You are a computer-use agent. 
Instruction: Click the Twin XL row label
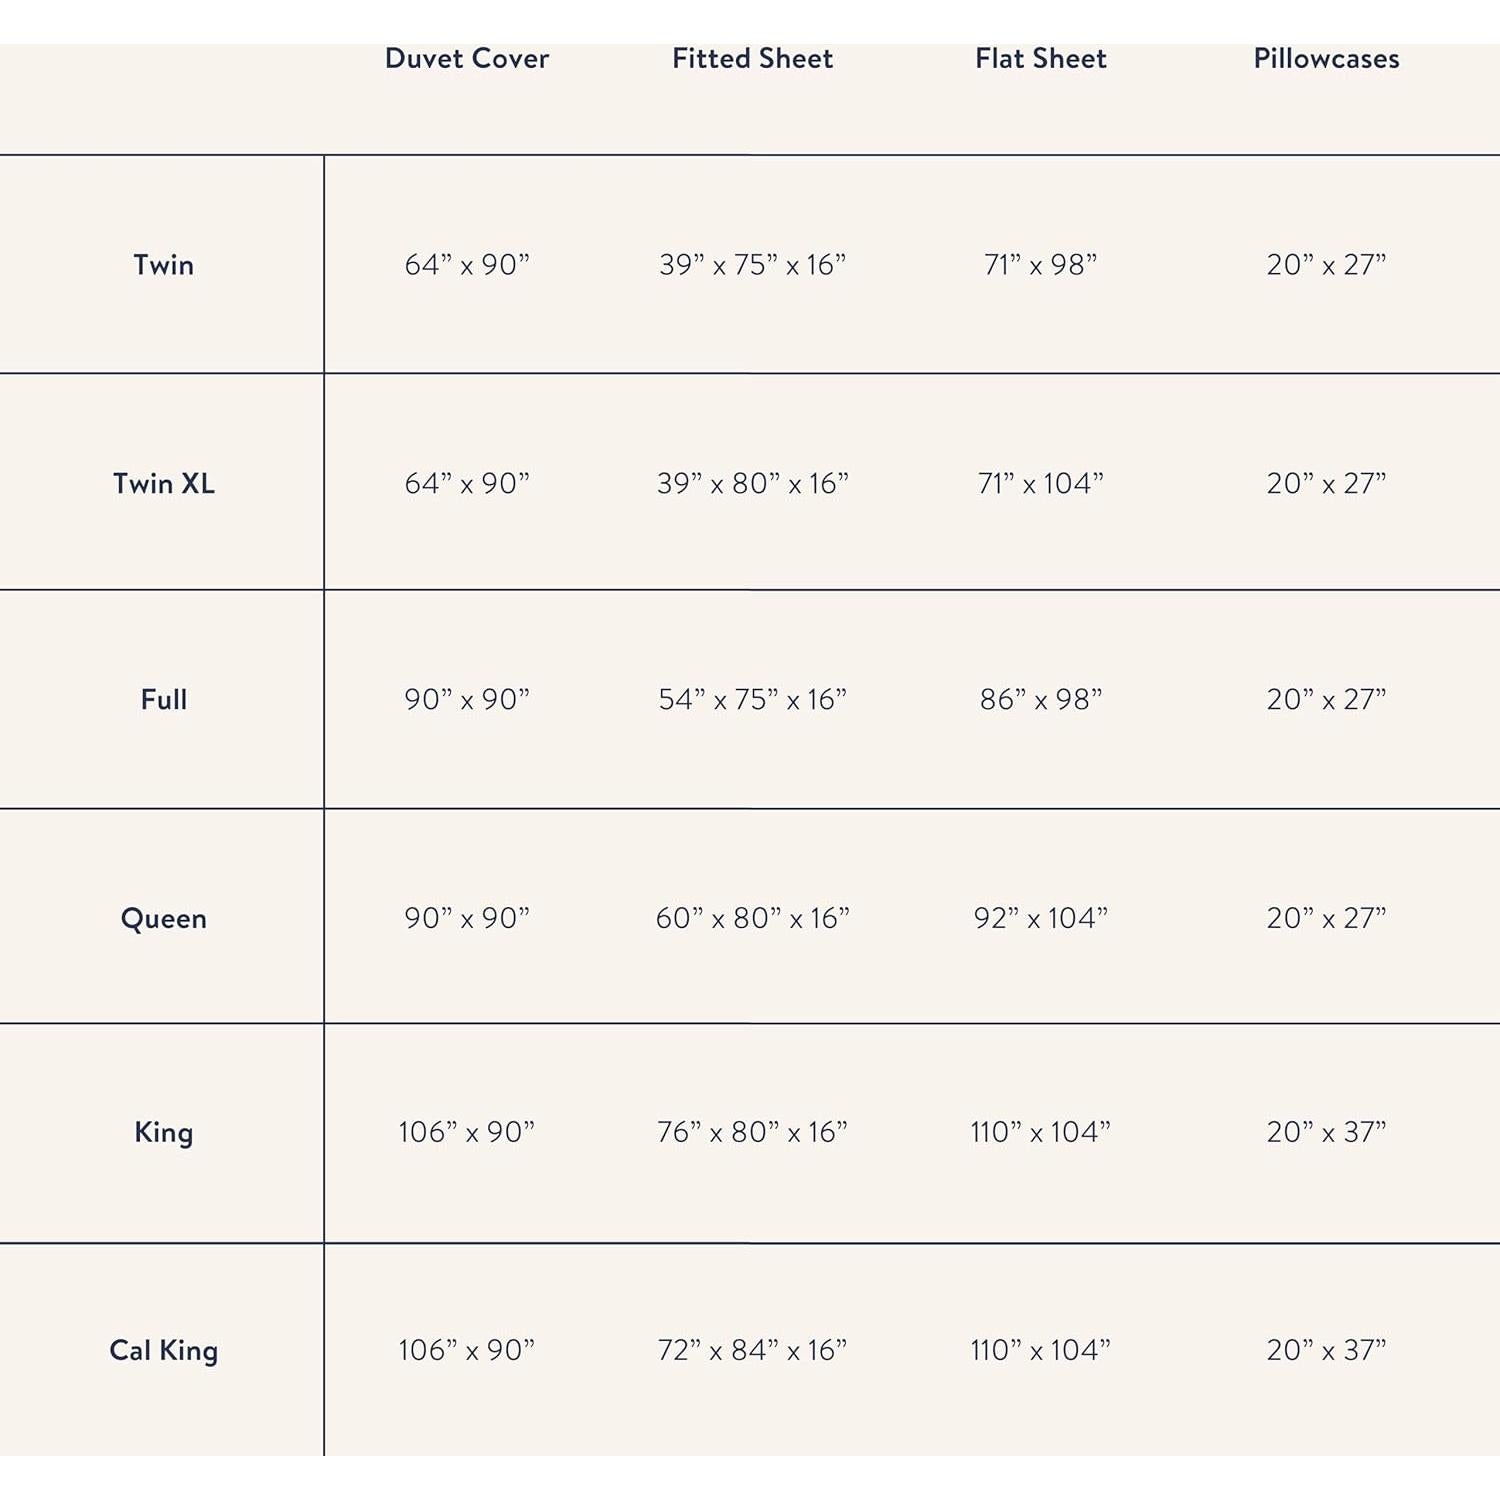[x=163, y=484]
